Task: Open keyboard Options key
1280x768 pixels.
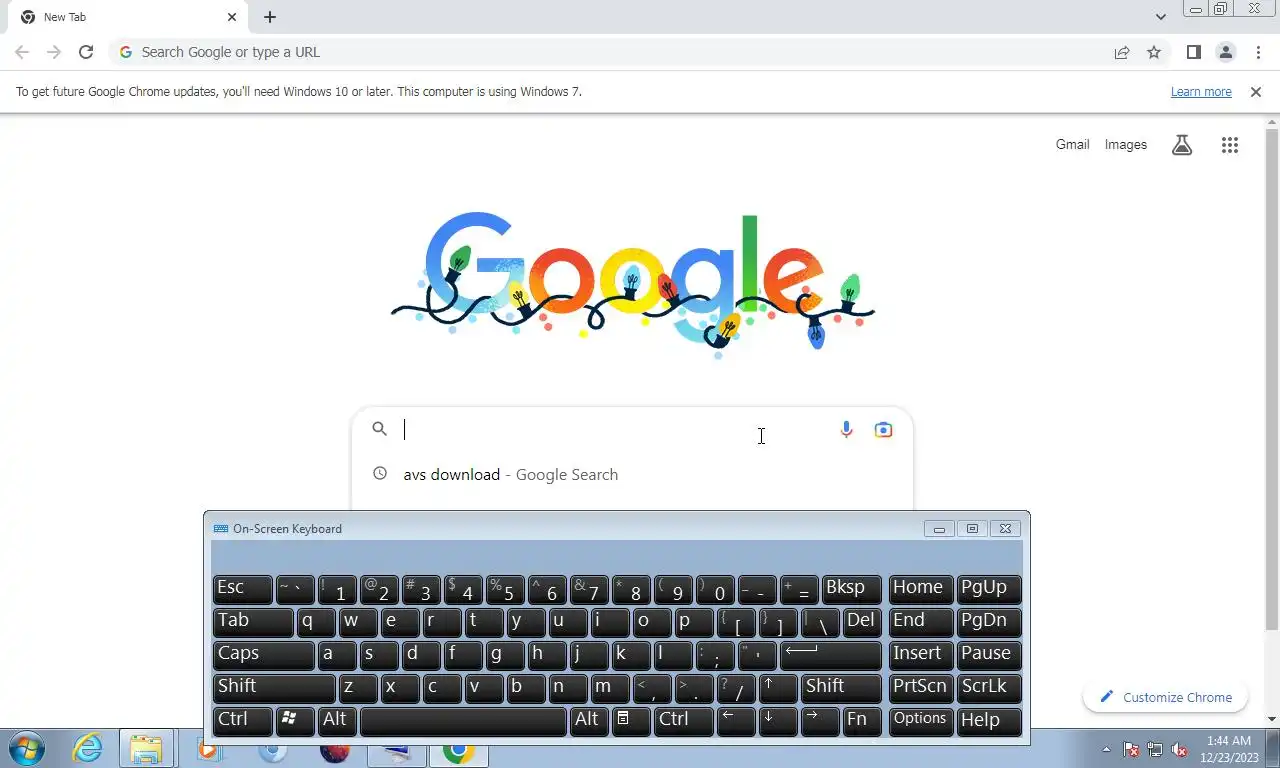Action: [x=920, y=721]
